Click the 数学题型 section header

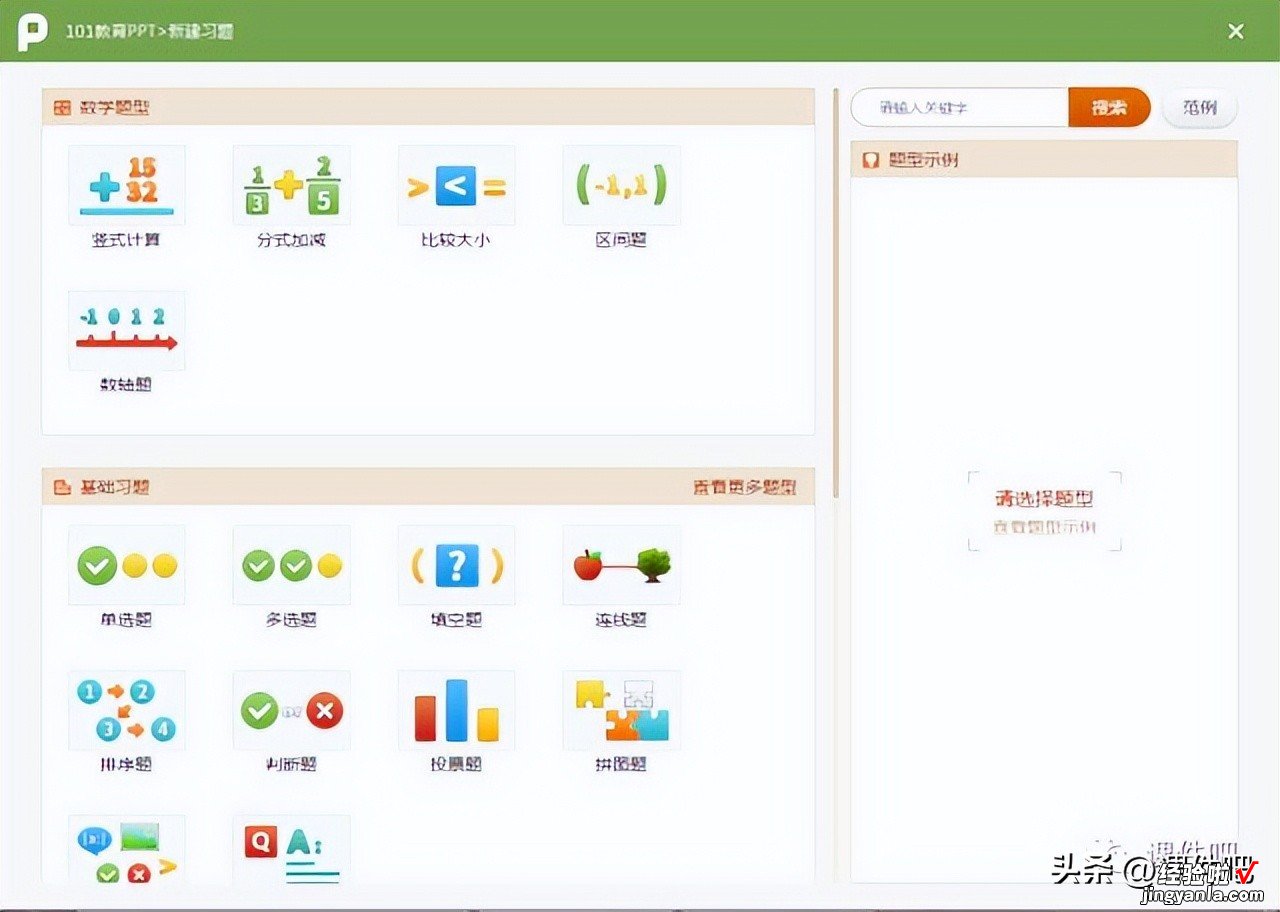[428, 107]
